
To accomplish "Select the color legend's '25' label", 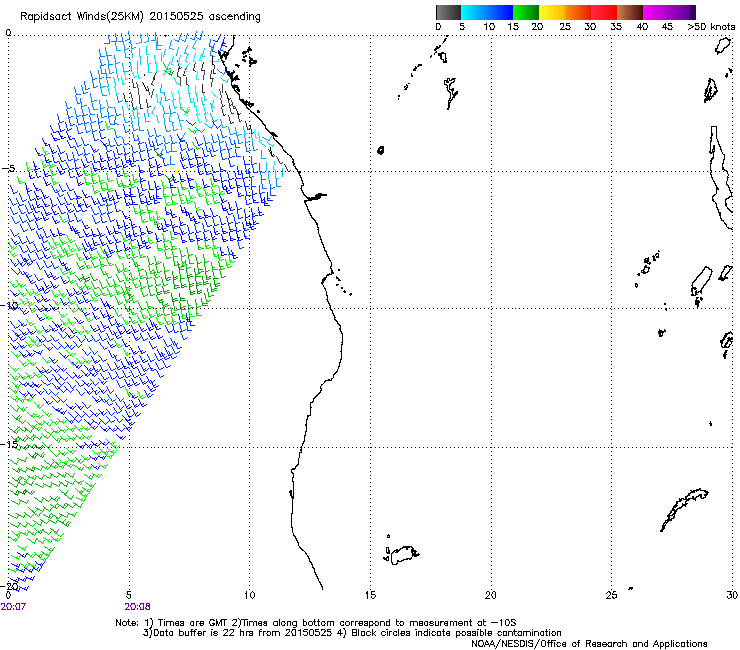I will click(x=565, y=27).
